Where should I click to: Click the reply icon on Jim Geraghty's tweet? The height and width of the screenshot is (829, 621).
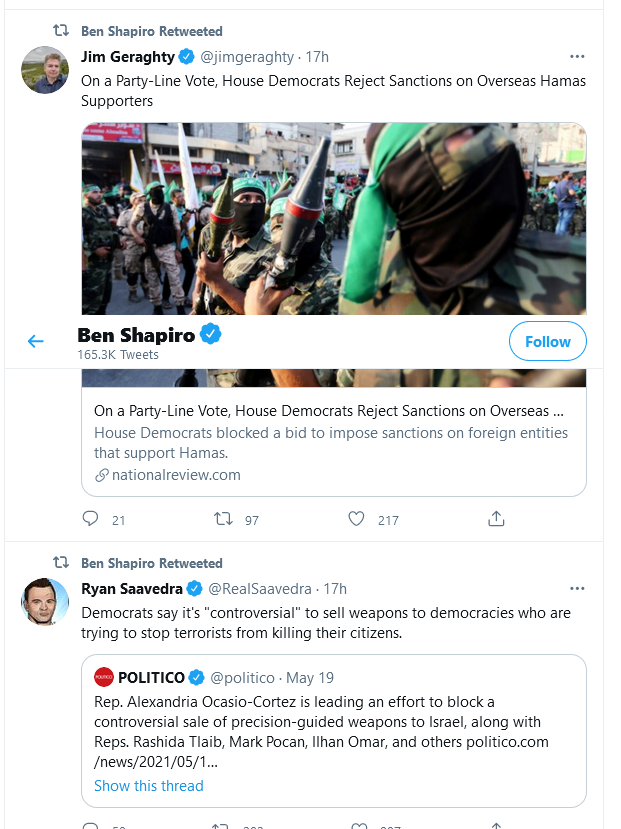point(91,519)
